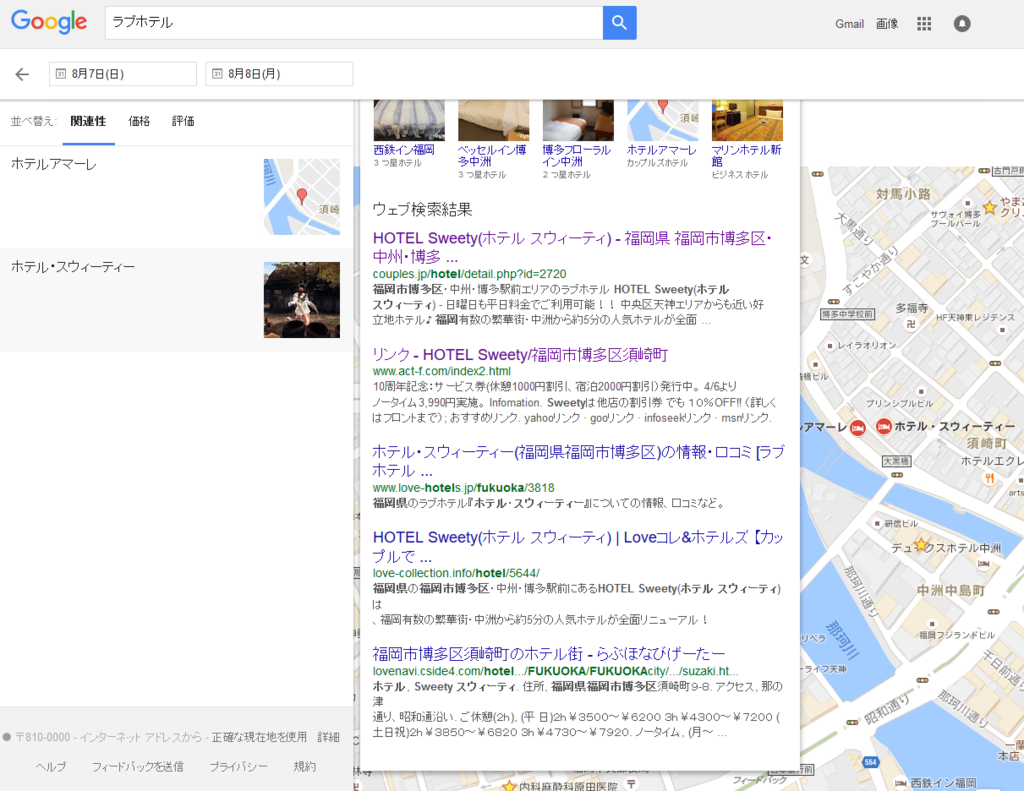Open the notifications bell icon
Image resolution: width=1024 pixels, height=791 pixels.
(962, 24)
